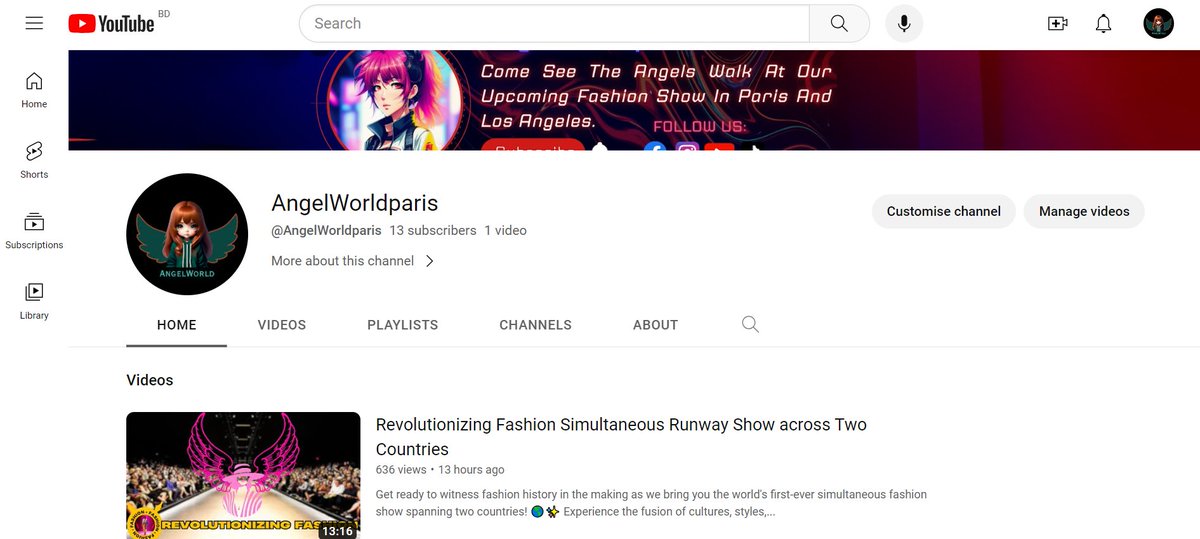Open the Create video icon

[1058, 23]
